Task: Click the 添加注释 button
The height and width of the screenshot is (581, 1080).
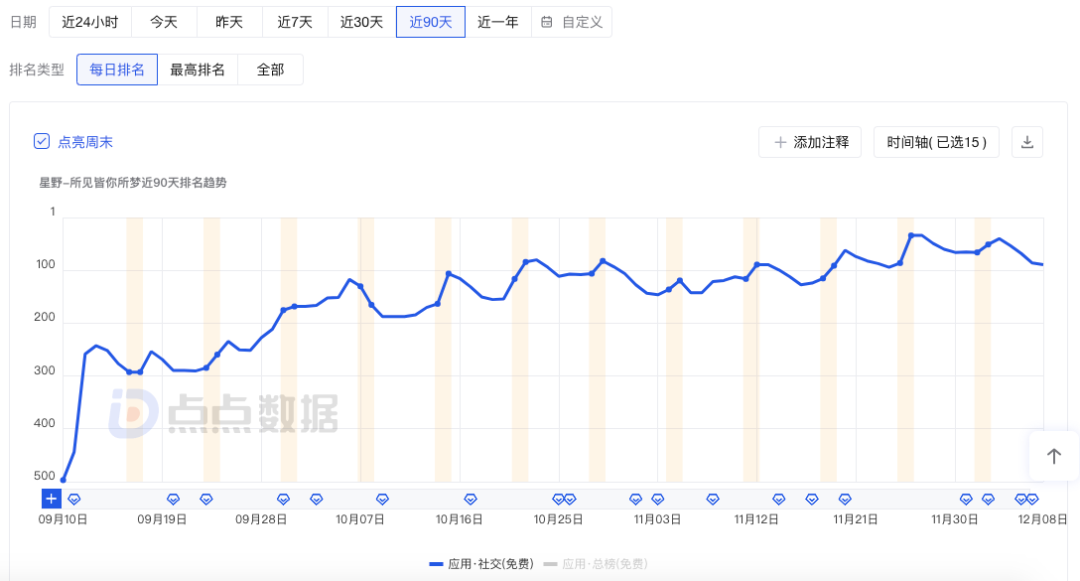Action: click(x=809, y=142)
